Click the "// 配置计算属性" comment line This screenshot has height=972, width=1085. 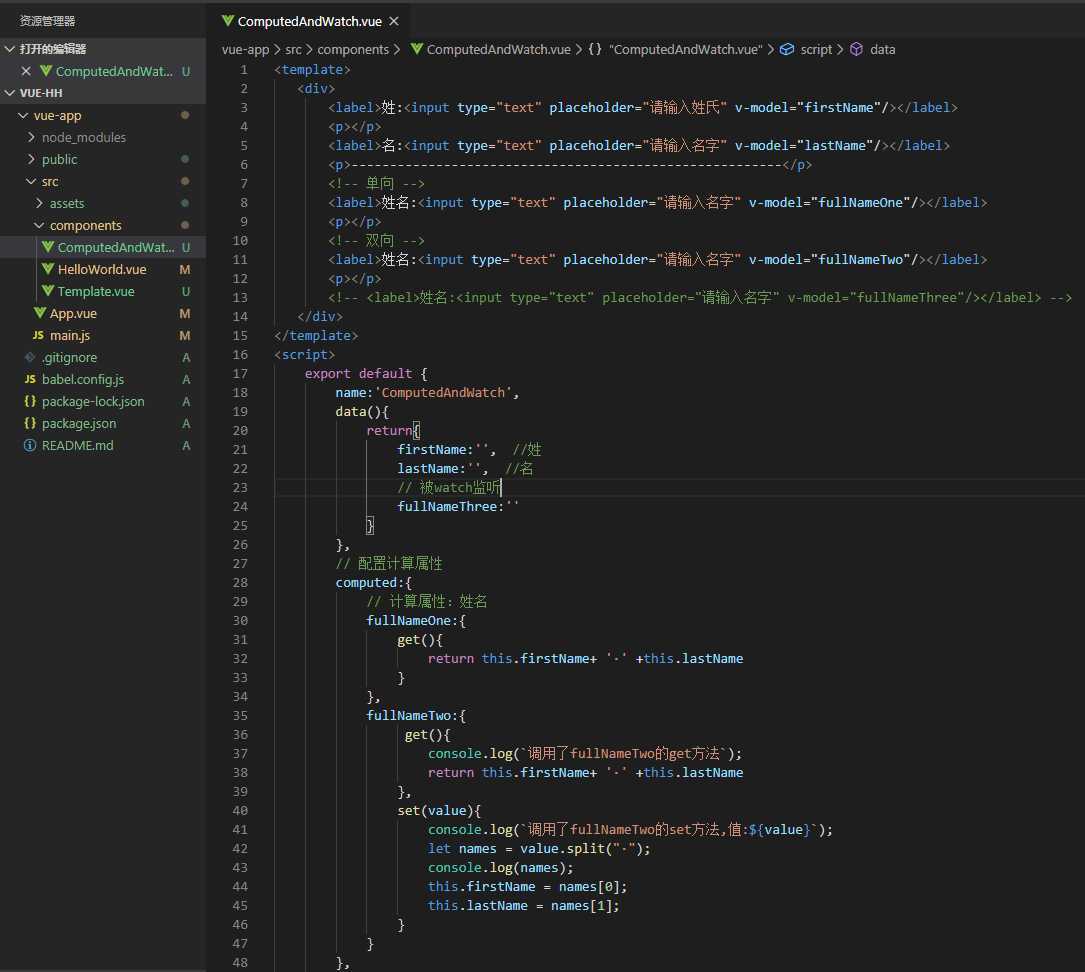click(x=389, y=563)
